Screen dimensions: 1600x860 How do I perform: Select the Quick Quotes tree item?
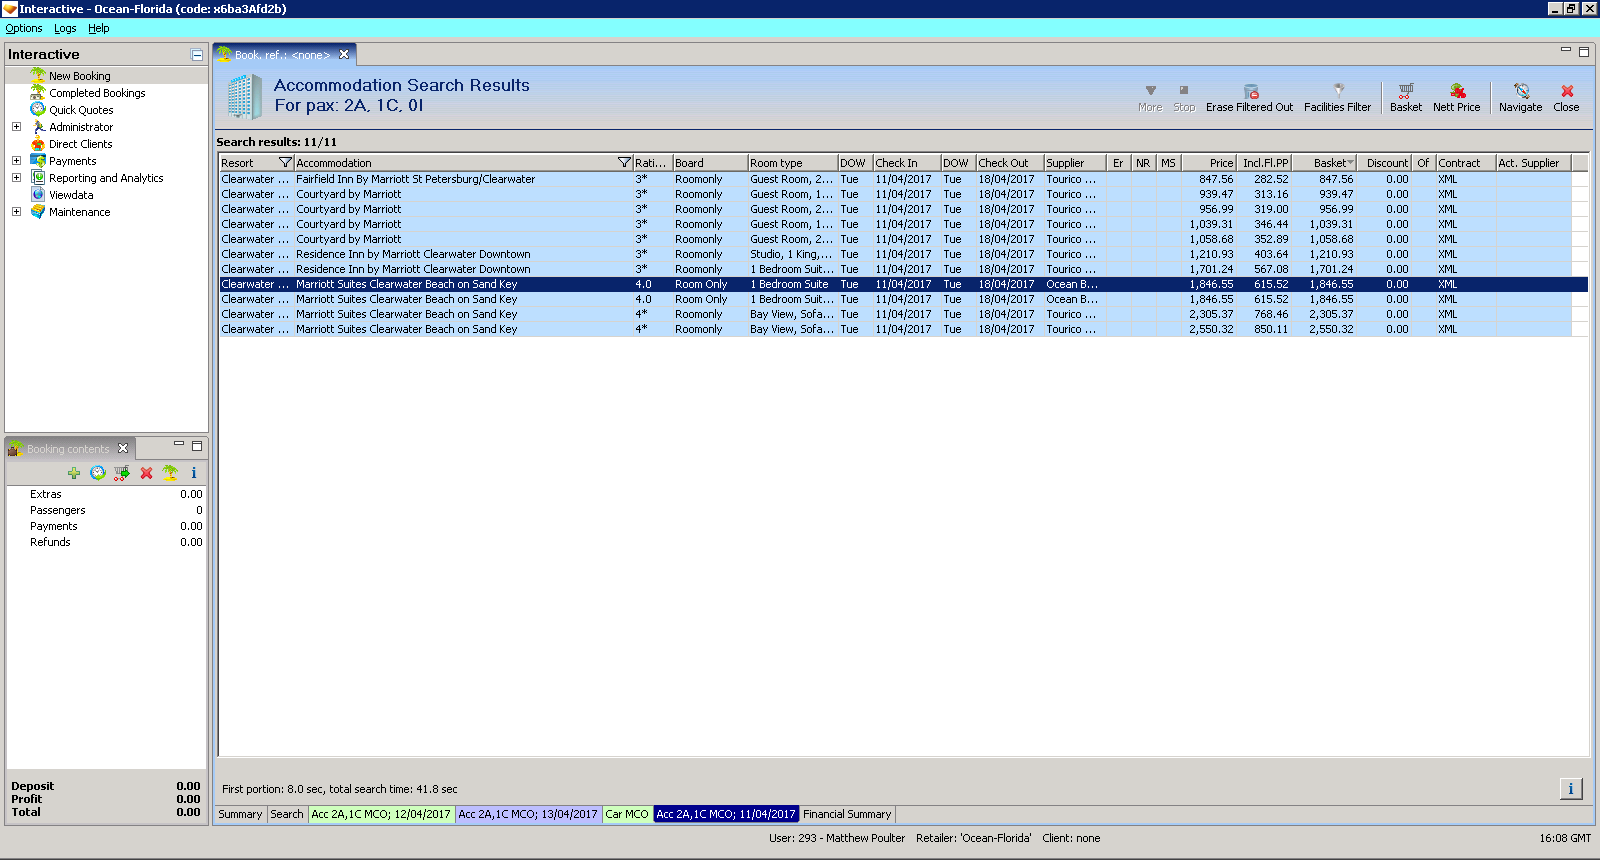81,110
